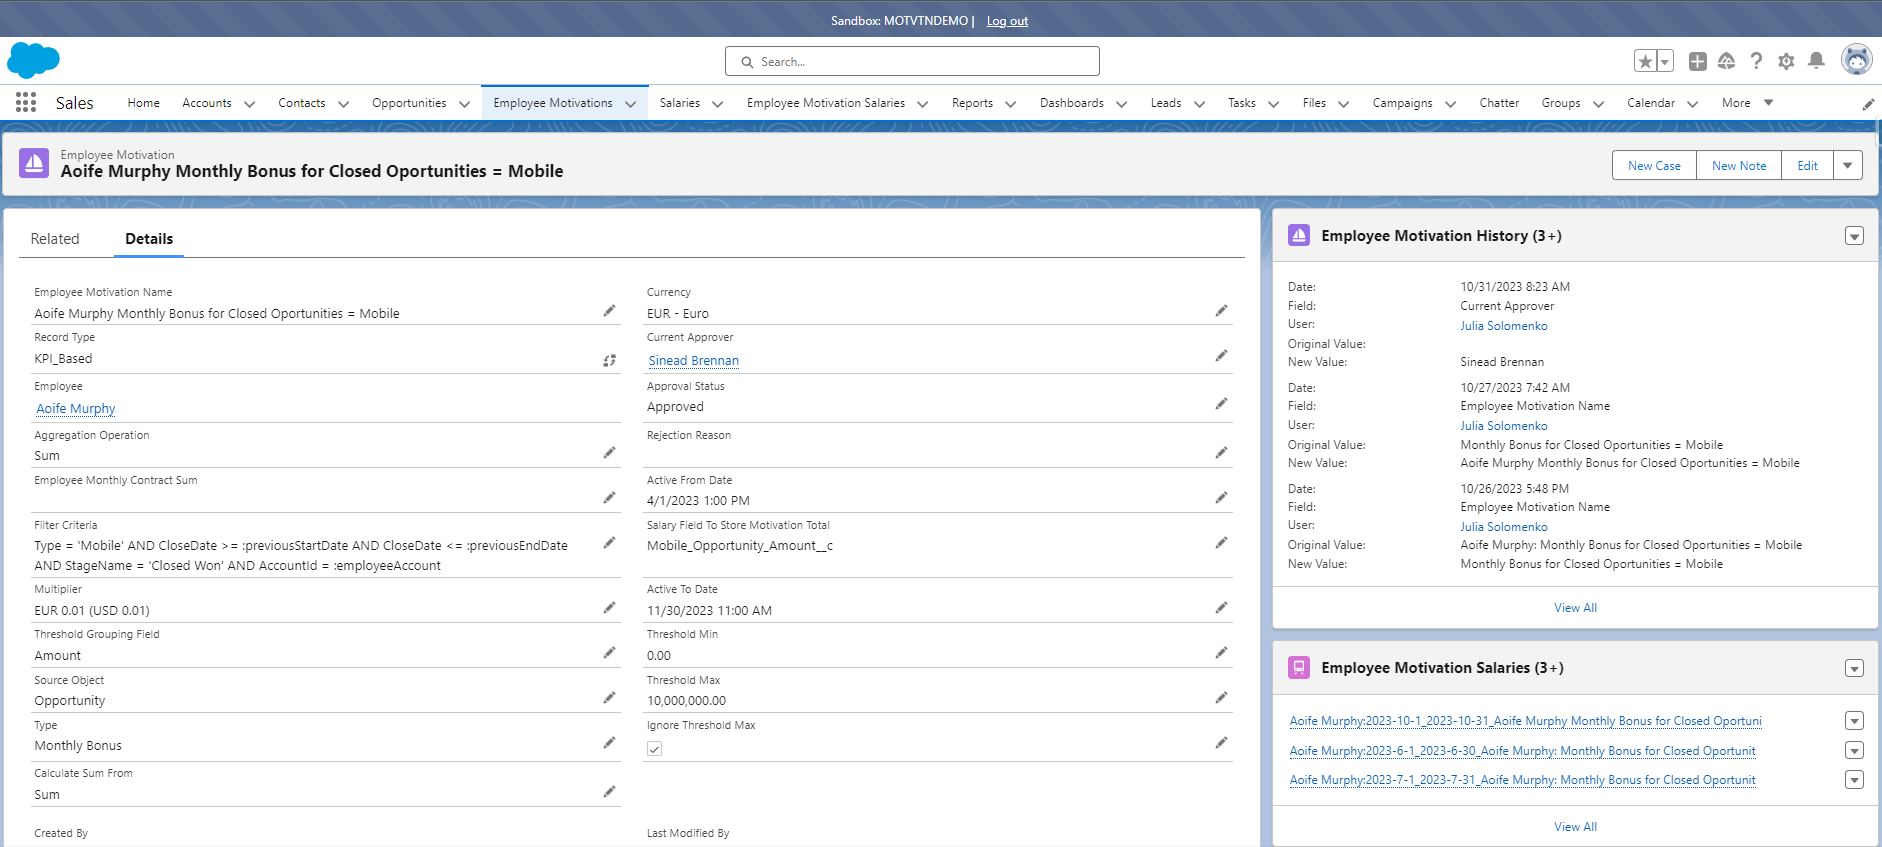Edit the Approval Status field pencil

point(1221,404)
